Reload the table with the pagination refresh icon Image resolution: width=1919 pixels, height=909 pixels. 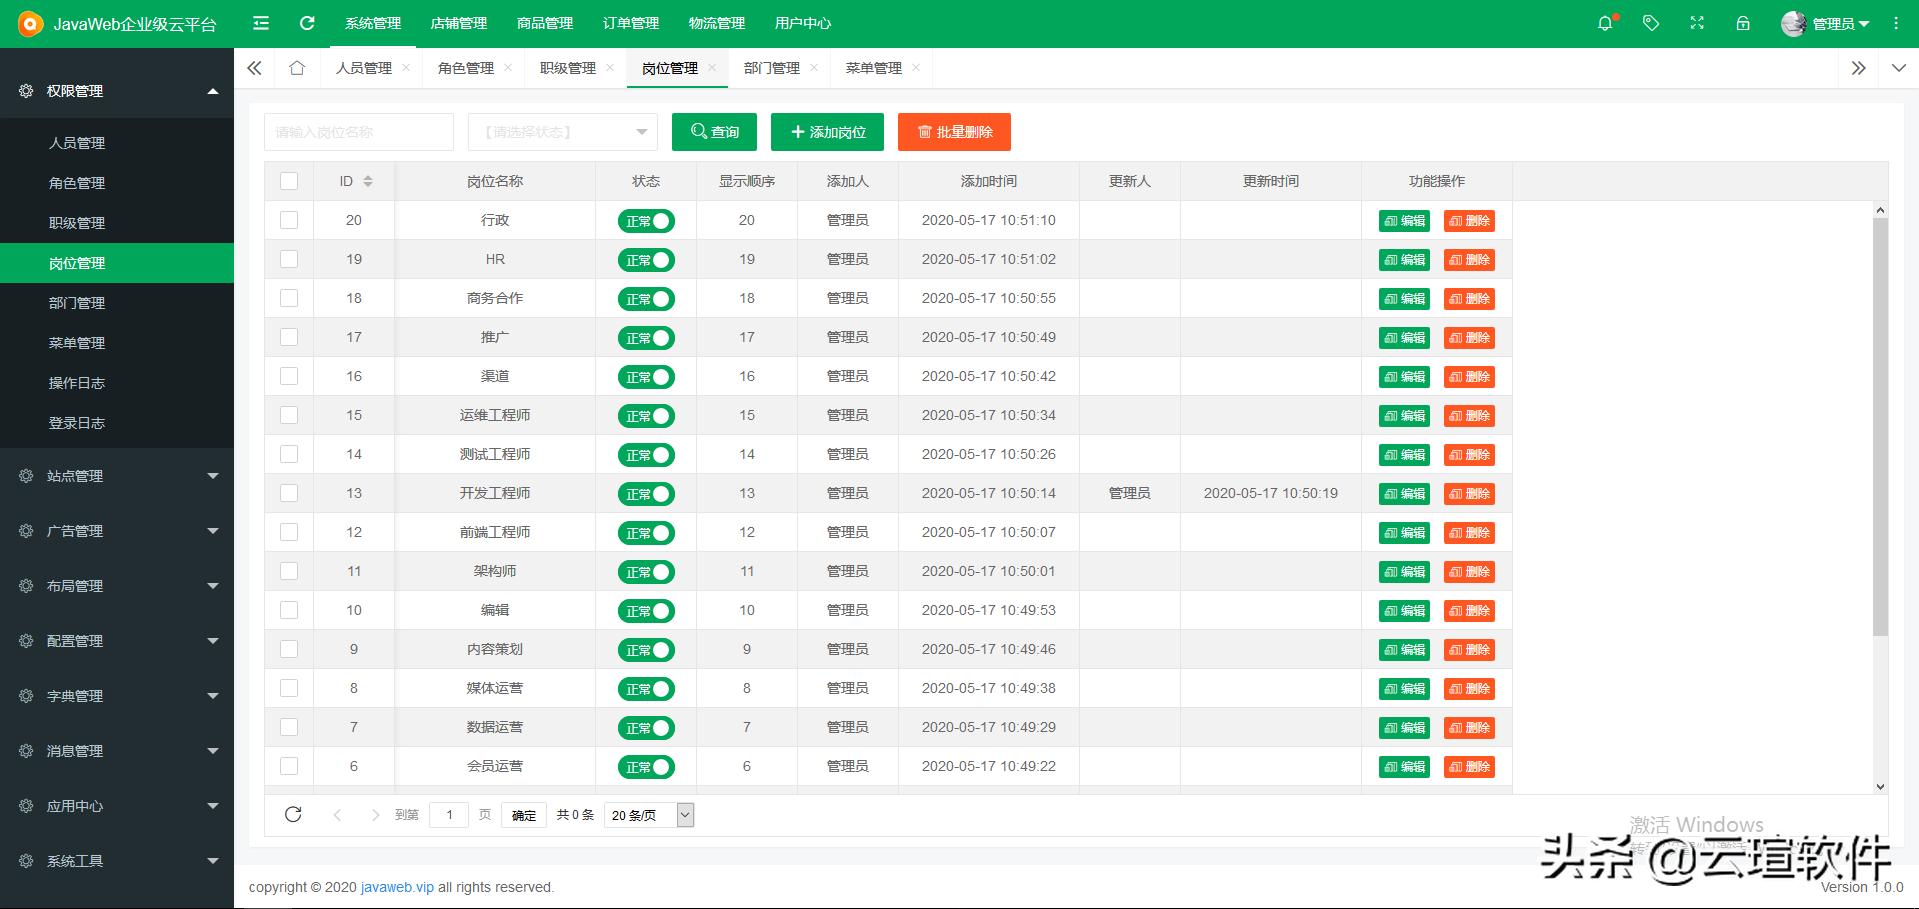click(x=293, y=814)
